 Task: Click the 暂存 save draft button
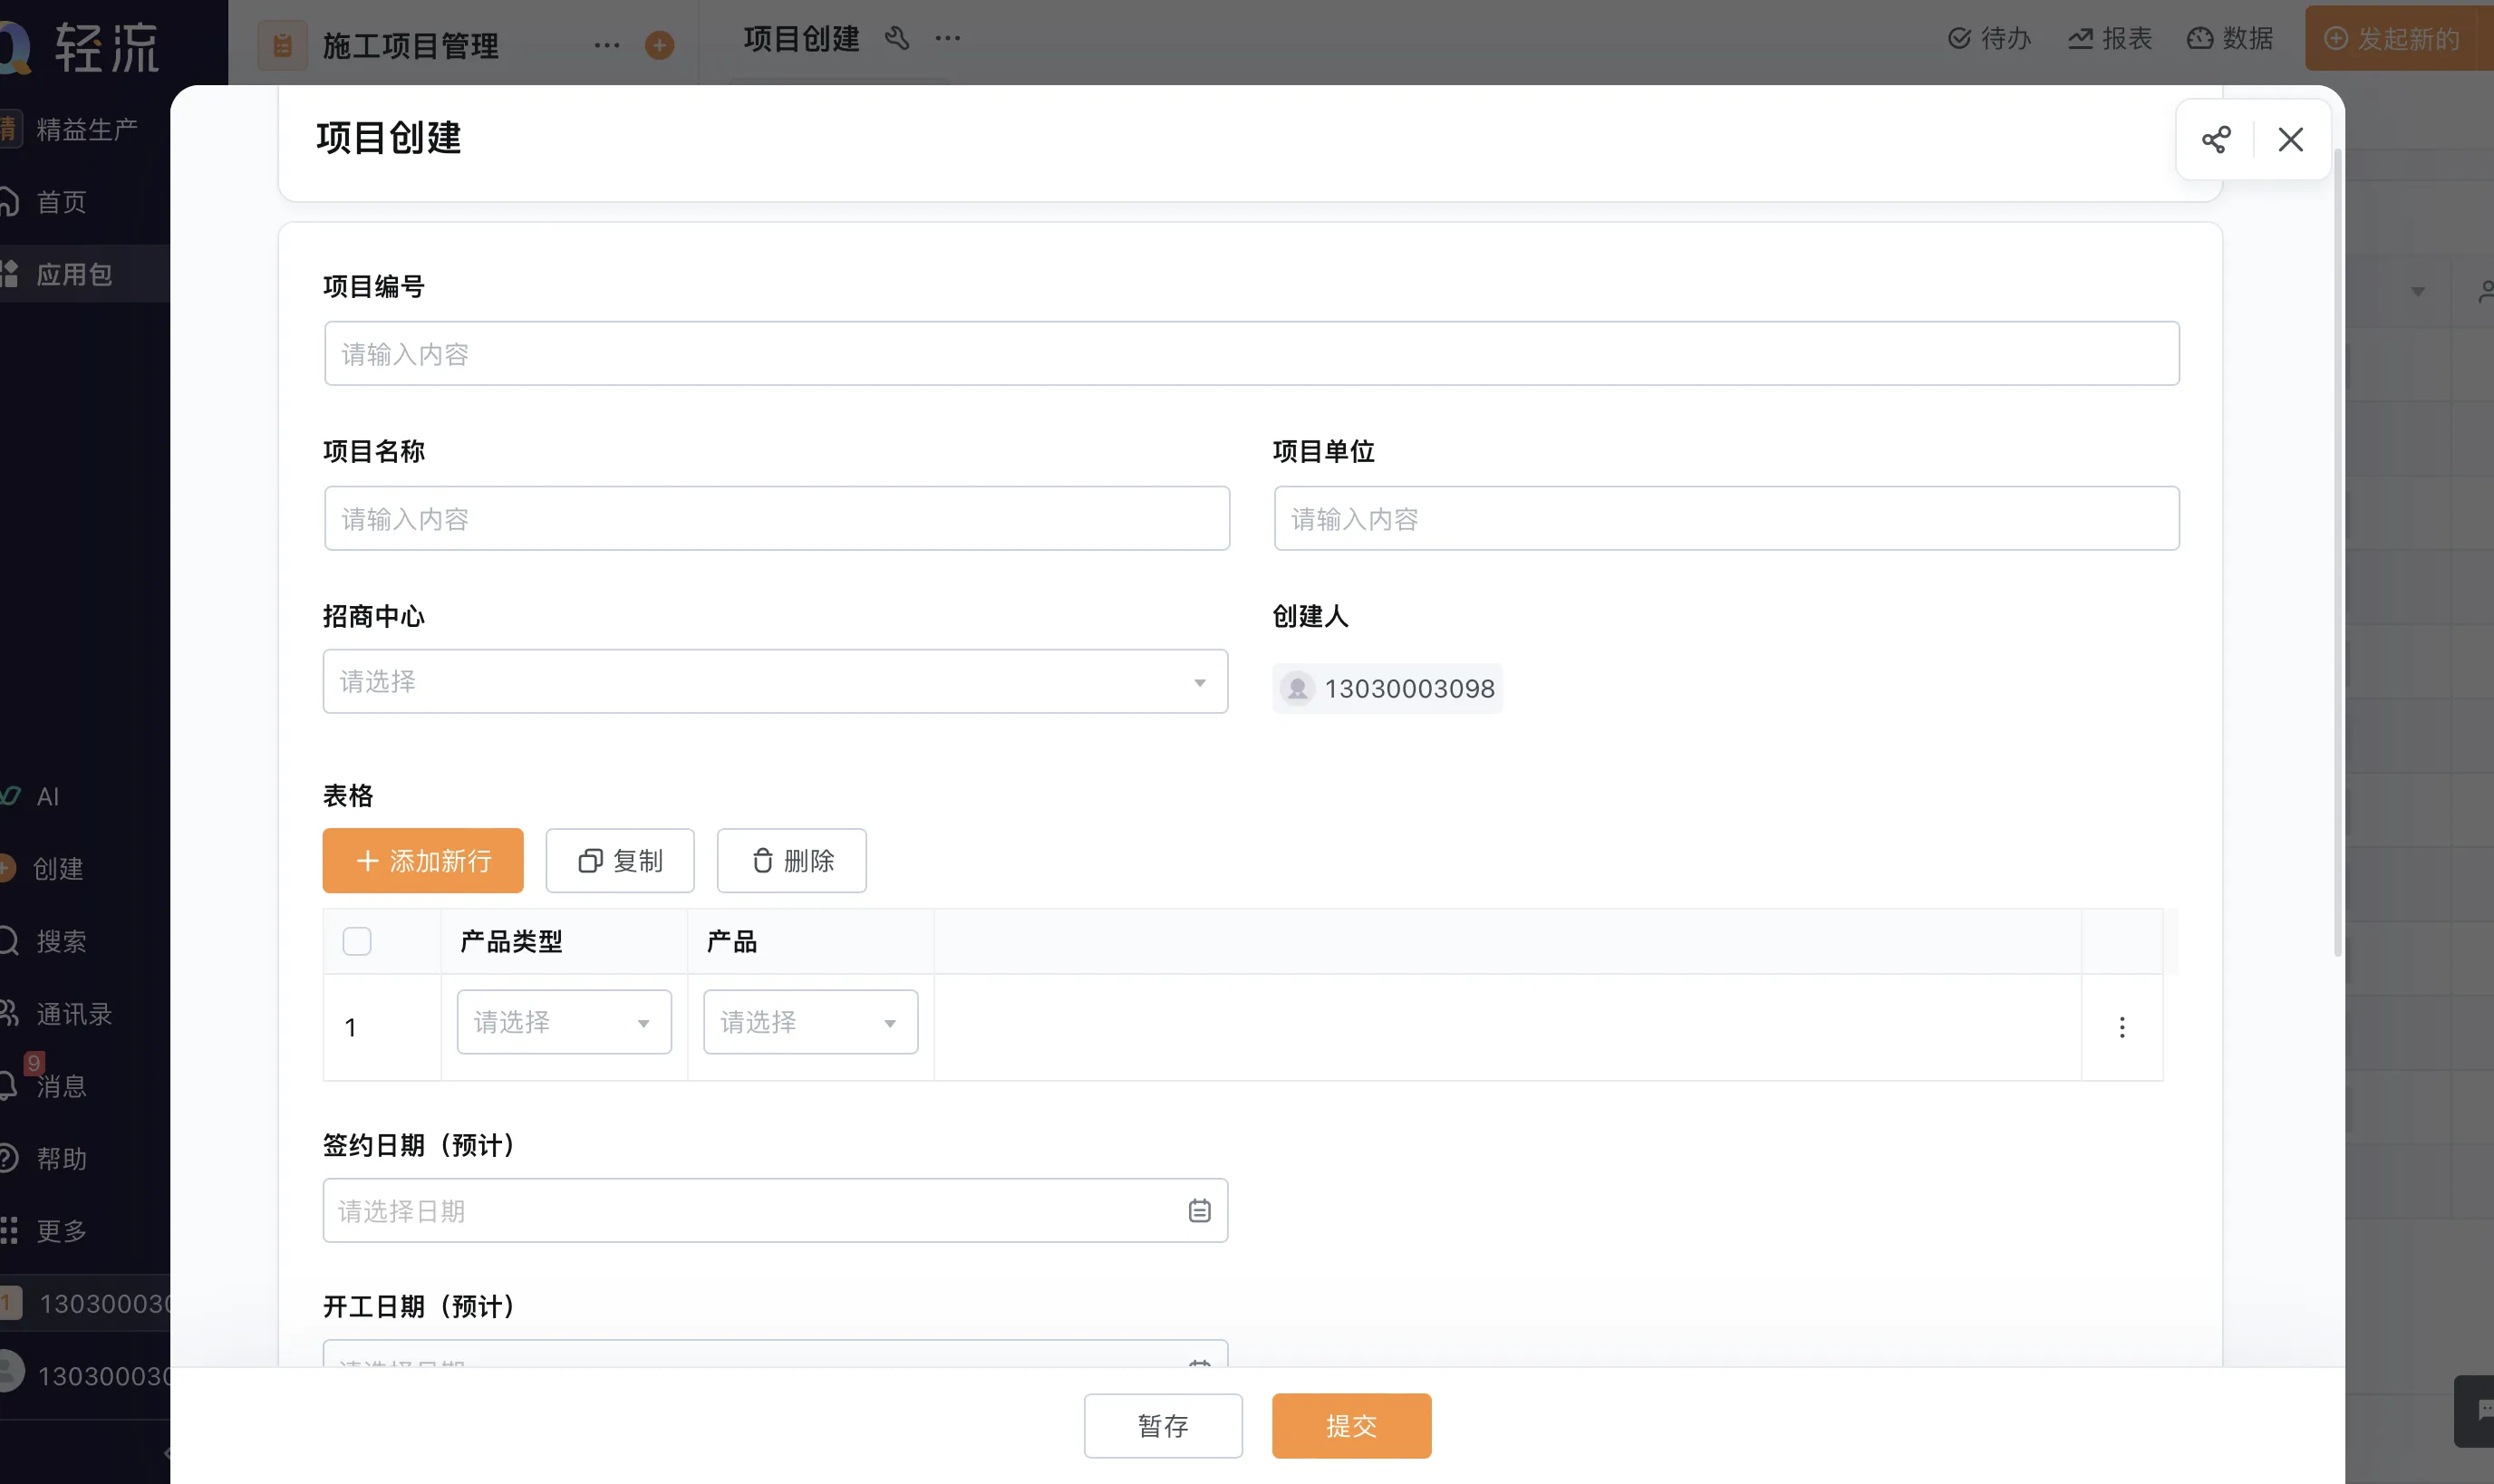coord(1163,1426)
